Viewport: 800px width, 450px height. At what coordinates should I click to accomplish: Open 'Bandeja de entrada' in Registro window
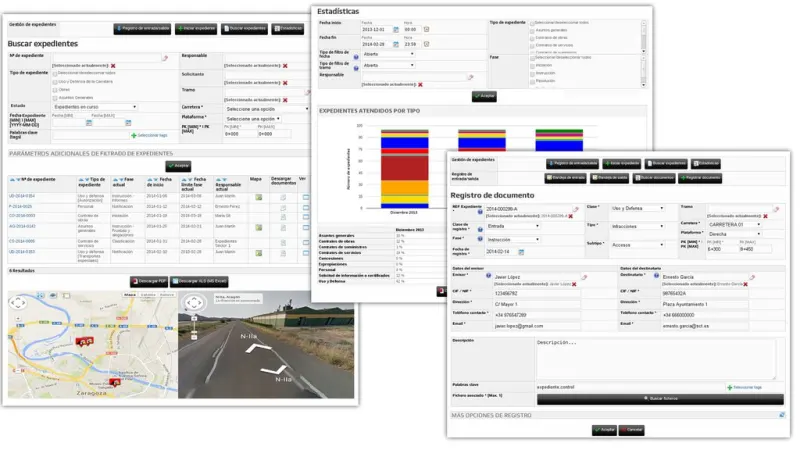(565, 178)
